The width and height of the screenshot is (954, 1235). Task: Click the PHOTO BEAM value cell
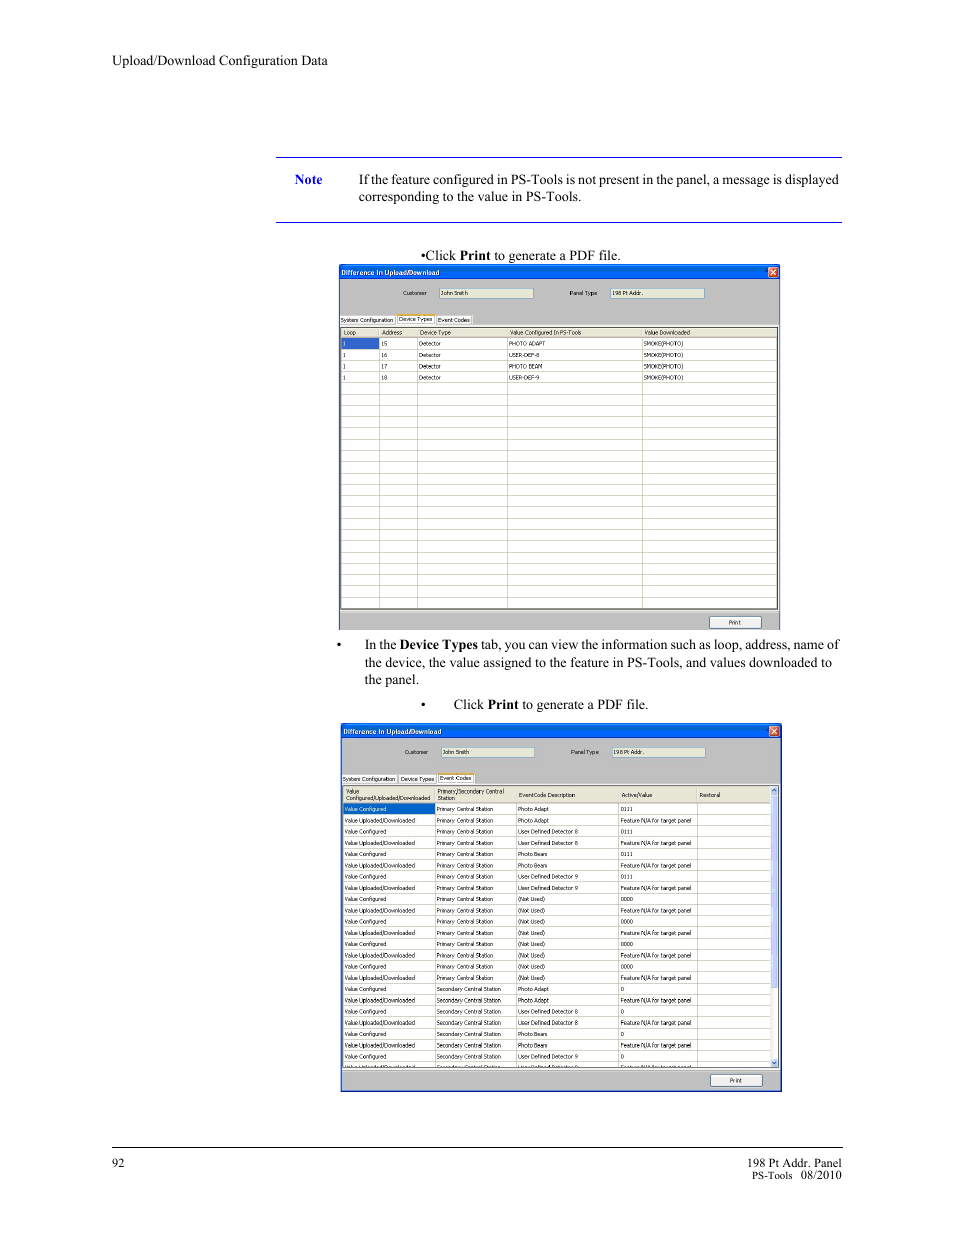(x=575, y=366)
